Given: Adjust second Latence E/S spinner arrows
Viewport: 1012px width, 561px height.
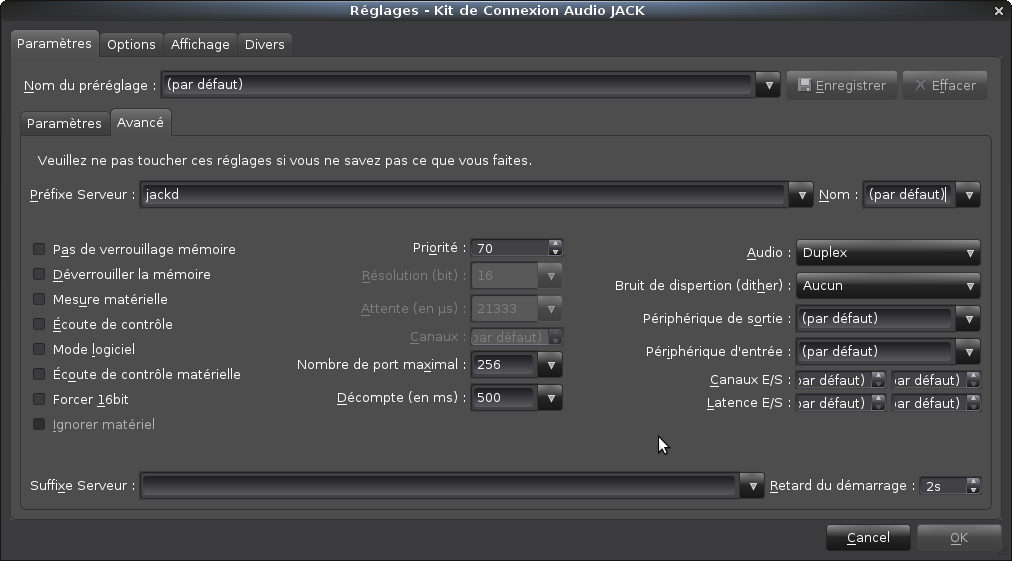Looking at the screenshot, I should 973,403.
